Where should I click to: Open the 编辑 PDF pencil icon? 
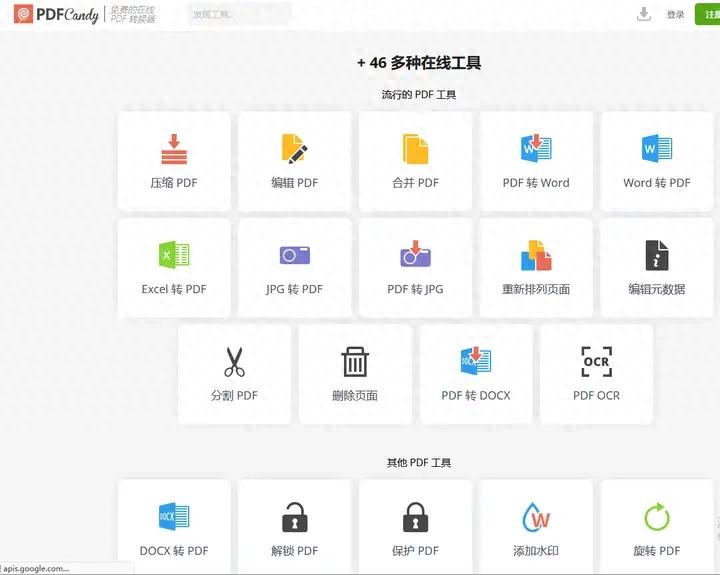point(294,148)
